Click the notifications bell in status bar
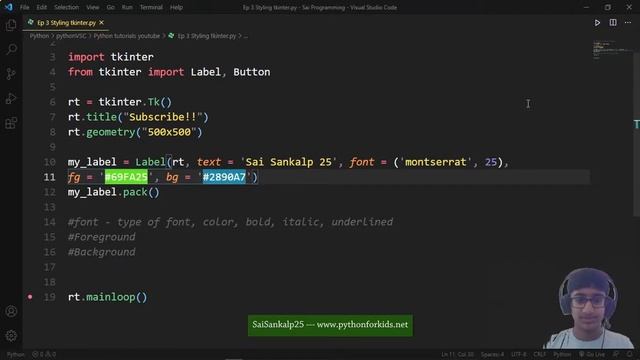This screenshot has width=640, height=360. click(x=630, y=354)
